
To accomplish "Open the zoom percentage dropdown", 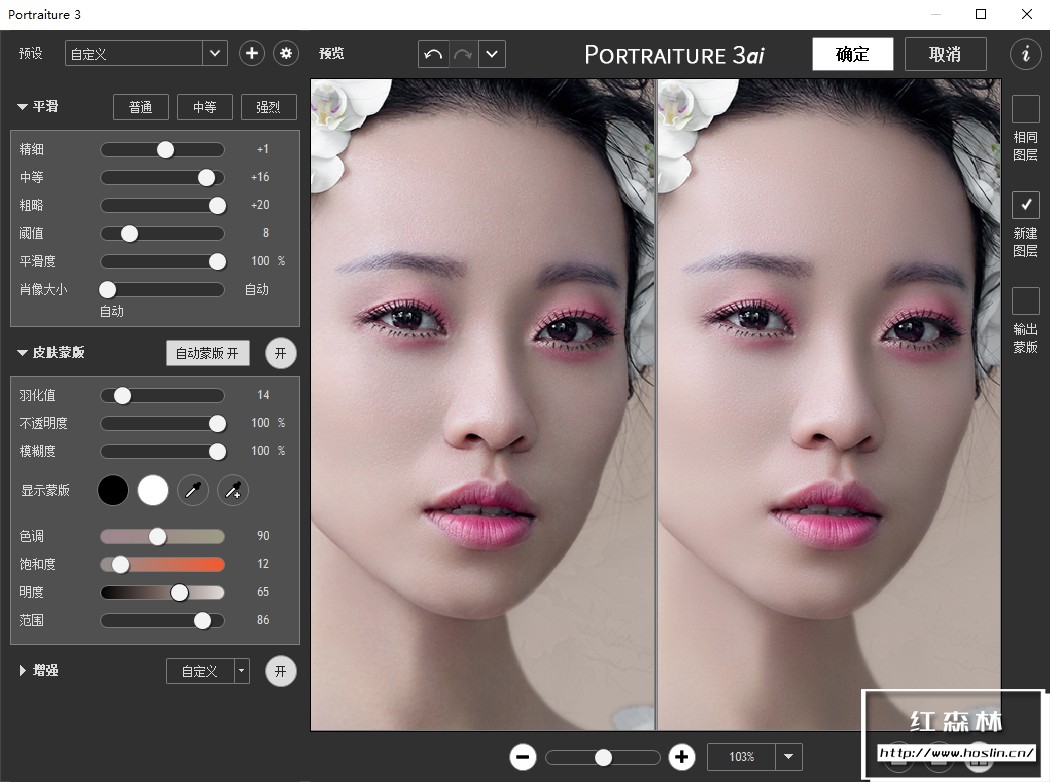I will pyautogui.click(x=788, y=757).
